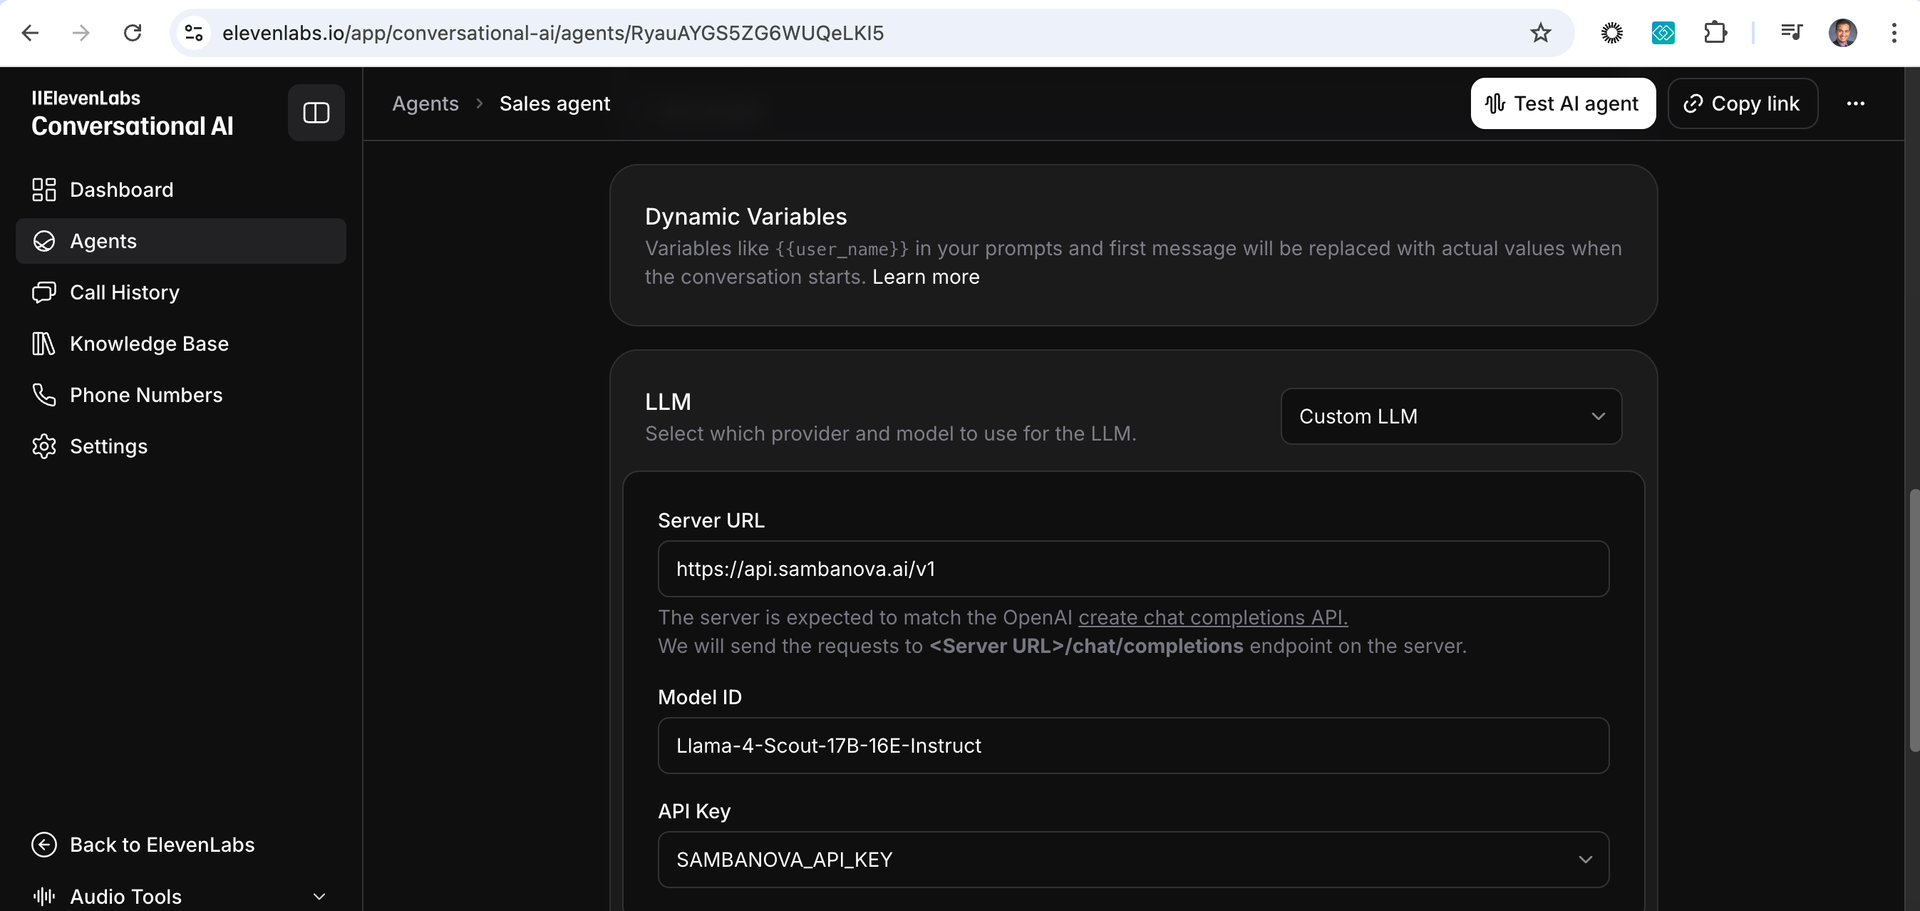The width and height of the screenshot is (1920, 911).
Task: Open the Custom LLM provider dropdown
Action: tap(1451, 416)
